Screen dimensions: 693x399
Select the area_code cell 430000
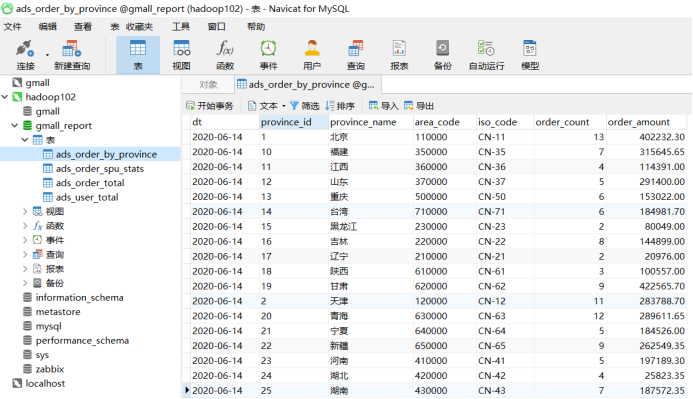point(444,391)
